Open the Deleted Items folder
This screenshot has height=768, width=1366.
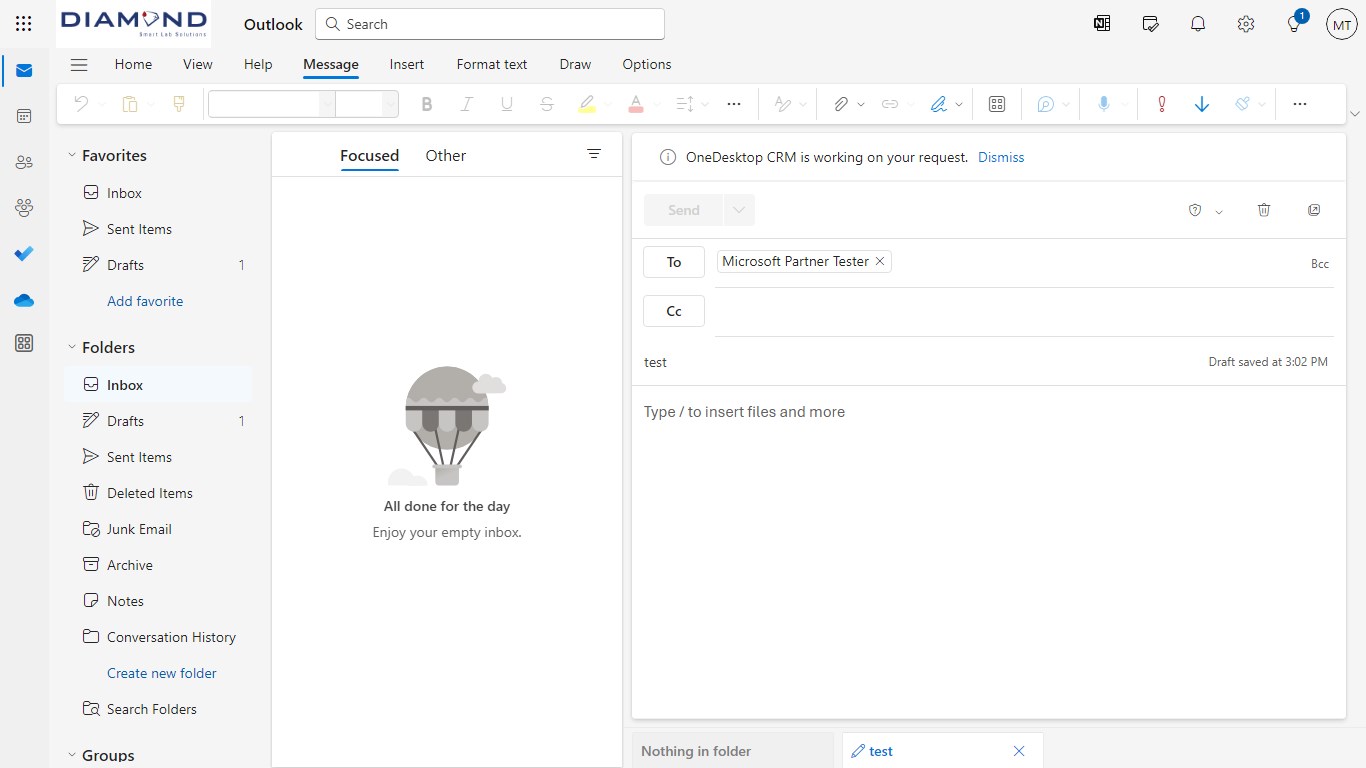[159, 493]
